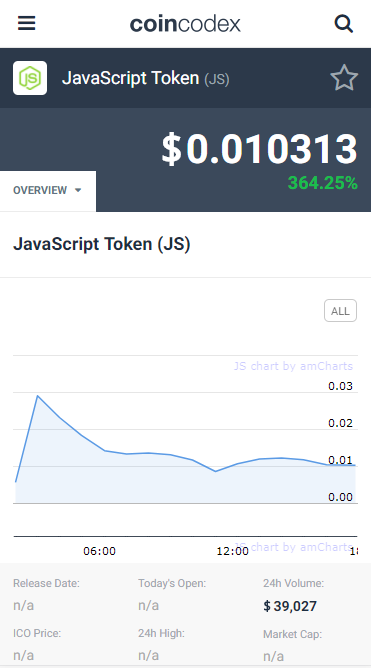This screenshot has height=668, width=371.
Task: Click the 364.25% change percentage
Action: pos(322,183)
